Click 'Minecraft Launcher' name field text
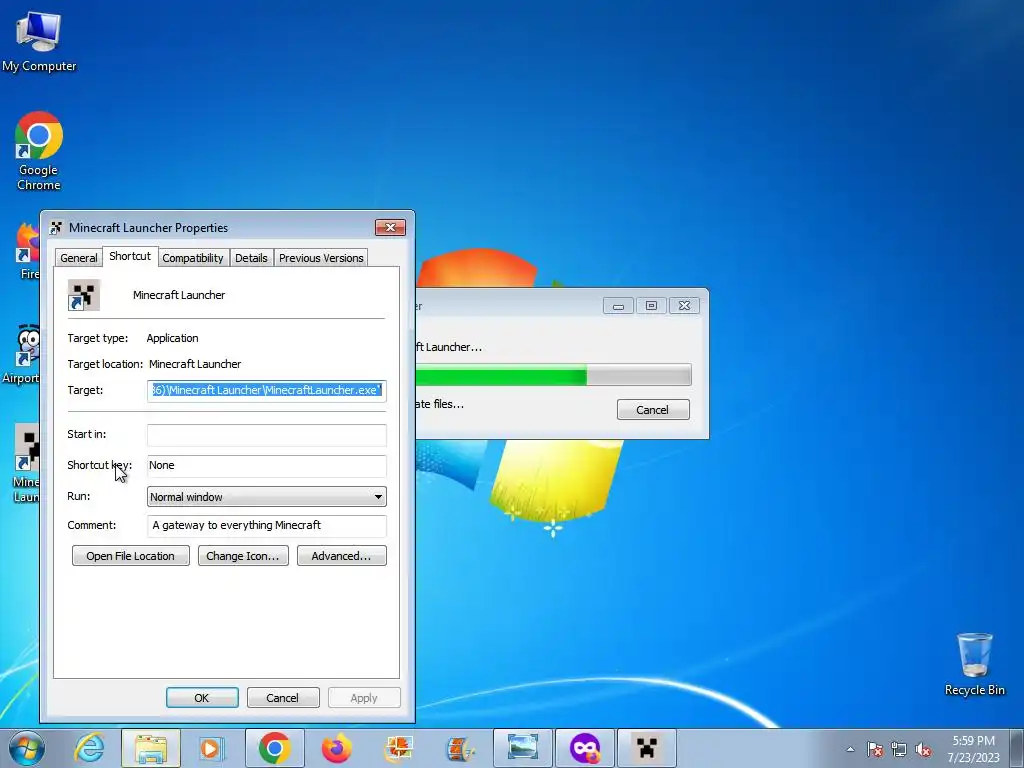The image size is (1024, 768). coord(179,295)
